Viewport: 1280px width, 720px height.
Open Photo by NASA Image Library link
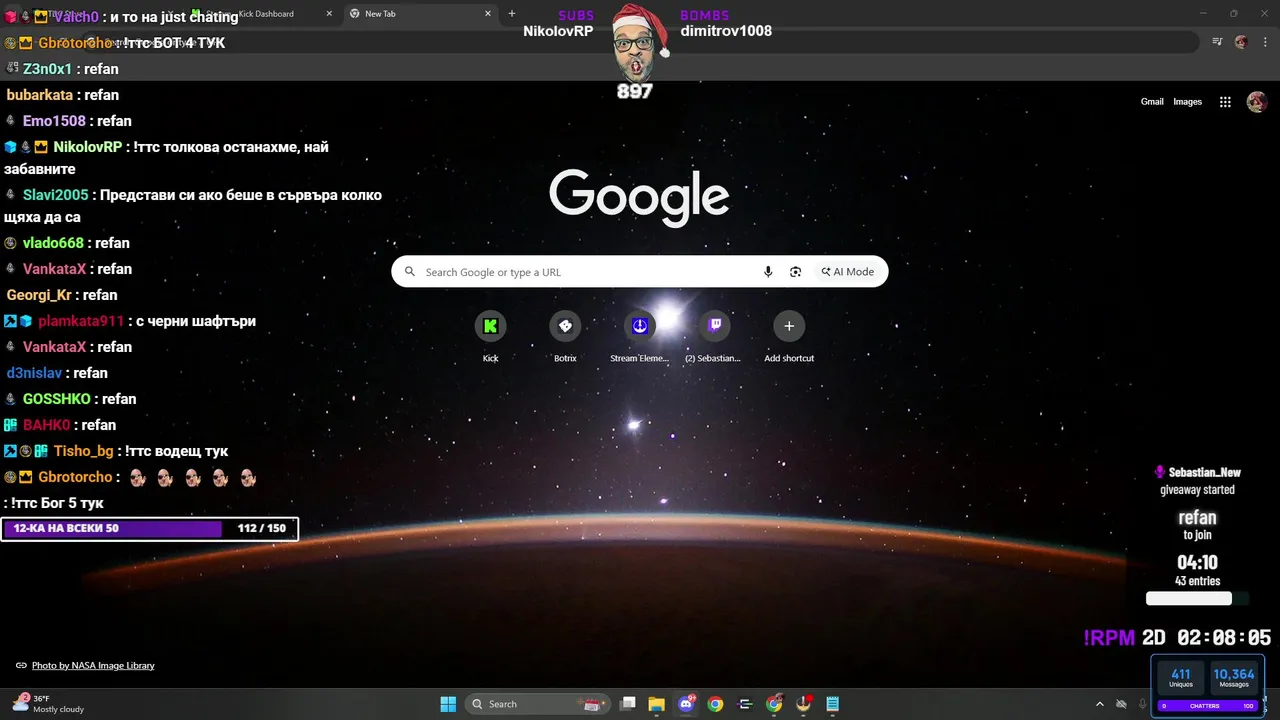(93, 665)
